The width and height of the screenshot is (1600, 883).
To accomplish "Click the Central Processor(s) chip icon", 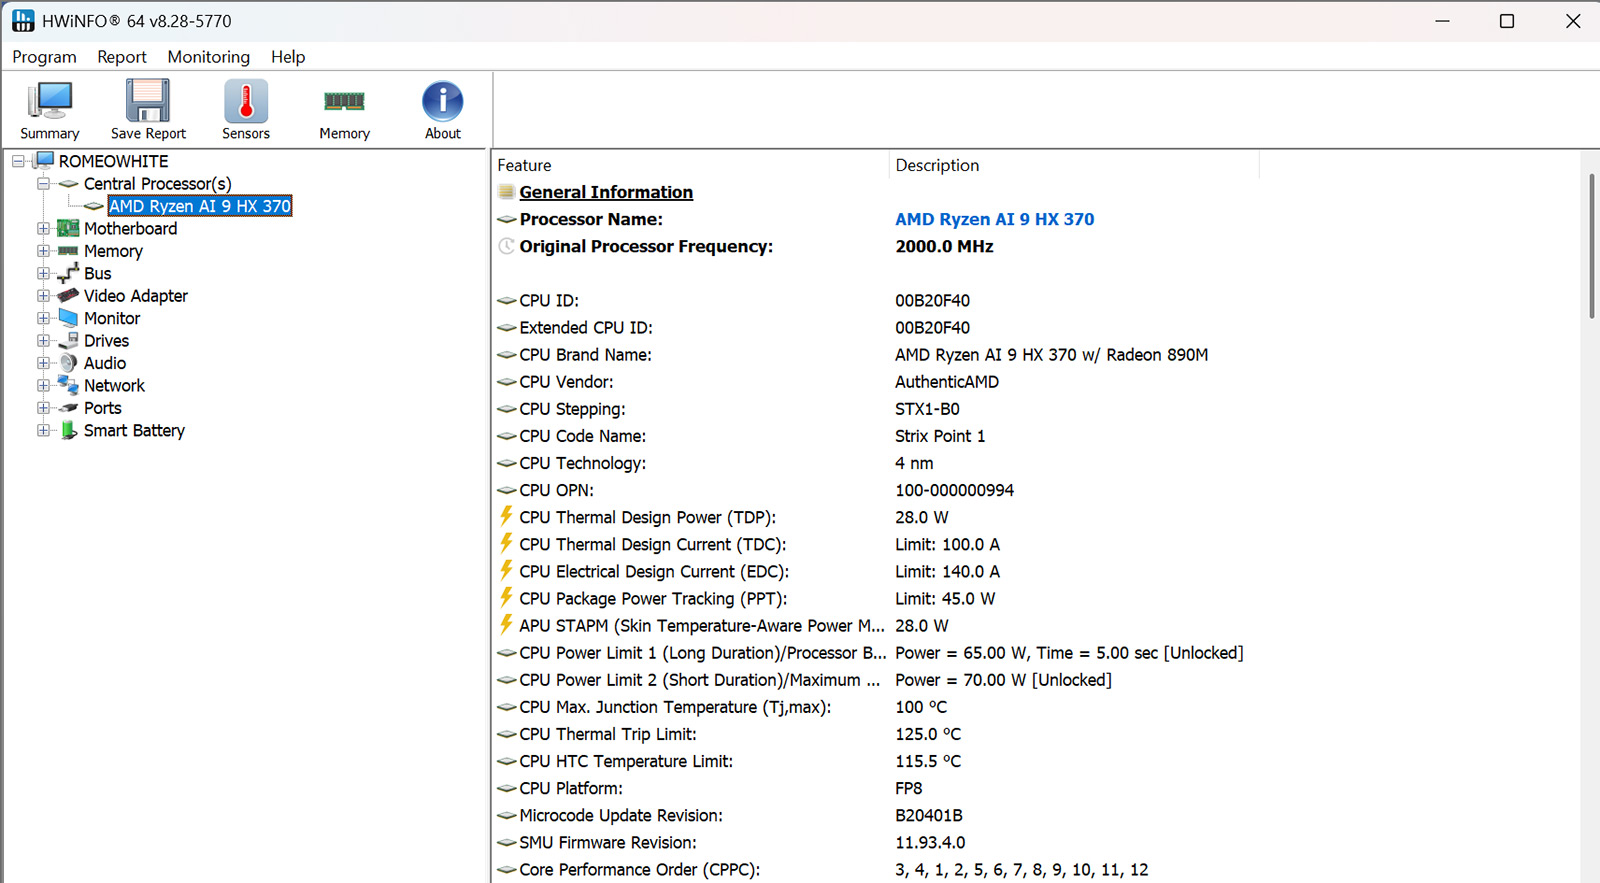I will (x=69, y=184).
